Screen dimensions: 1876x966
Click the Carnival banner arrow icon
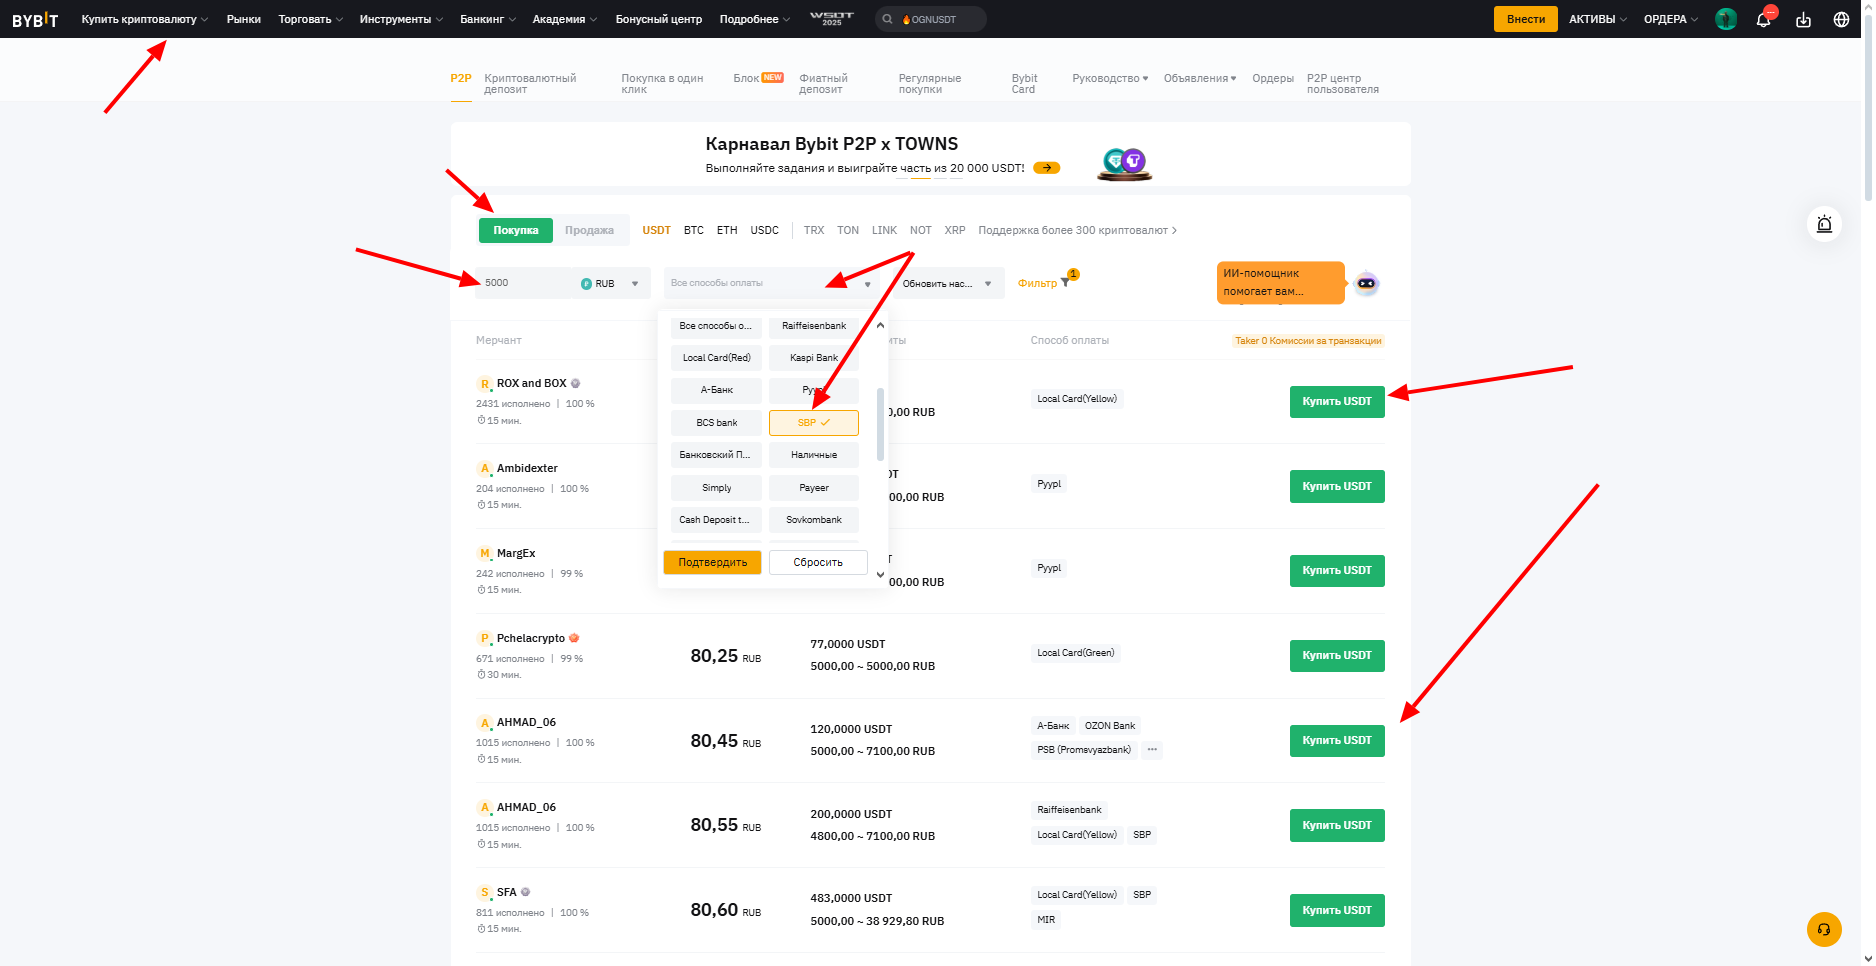coord(1047,168)
